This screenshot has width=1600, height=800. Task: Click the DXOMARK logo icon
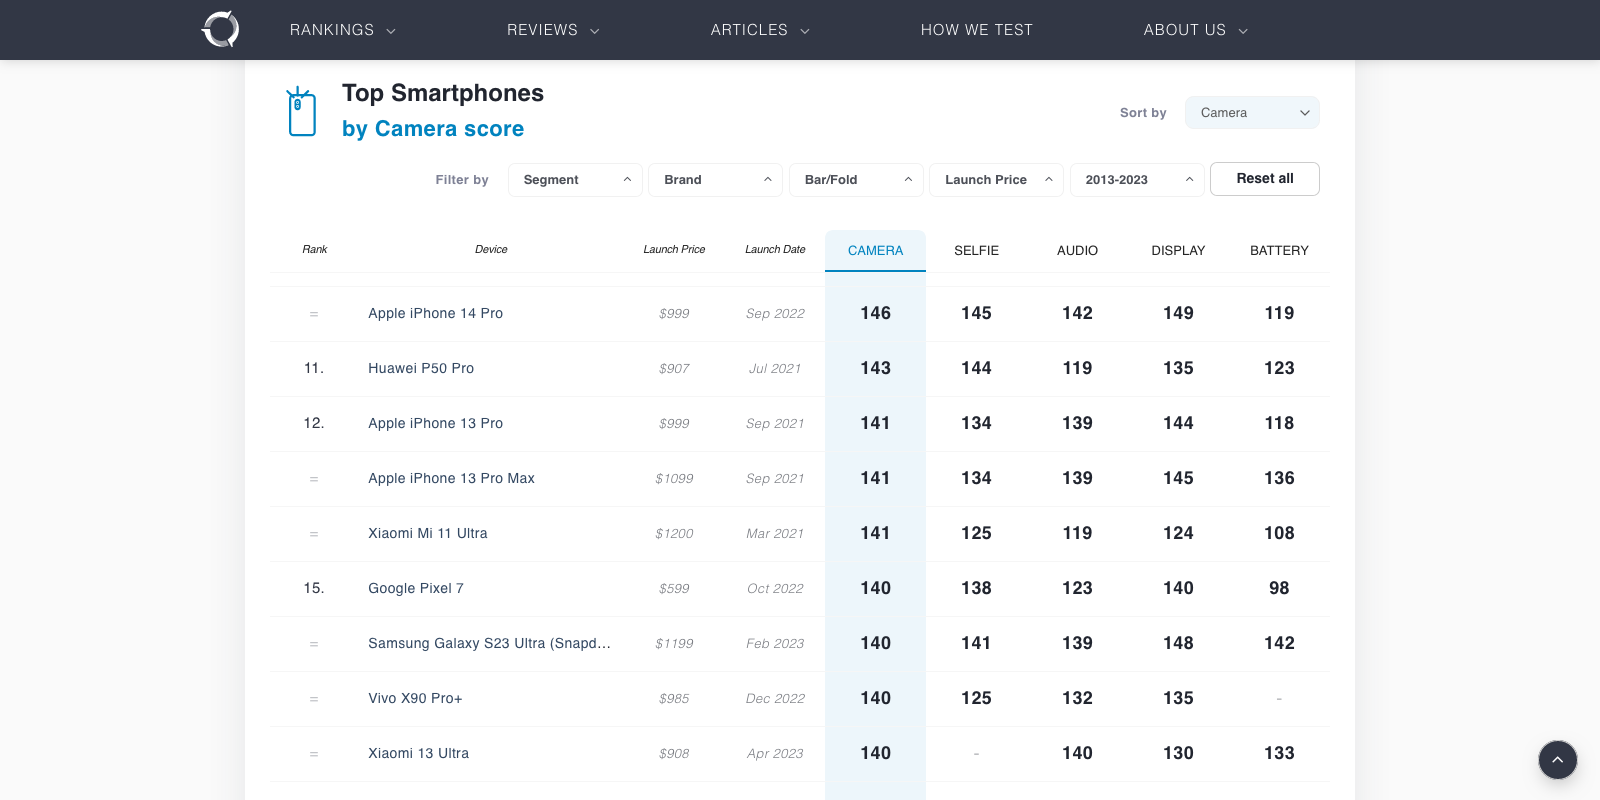(x=220, y=29)
